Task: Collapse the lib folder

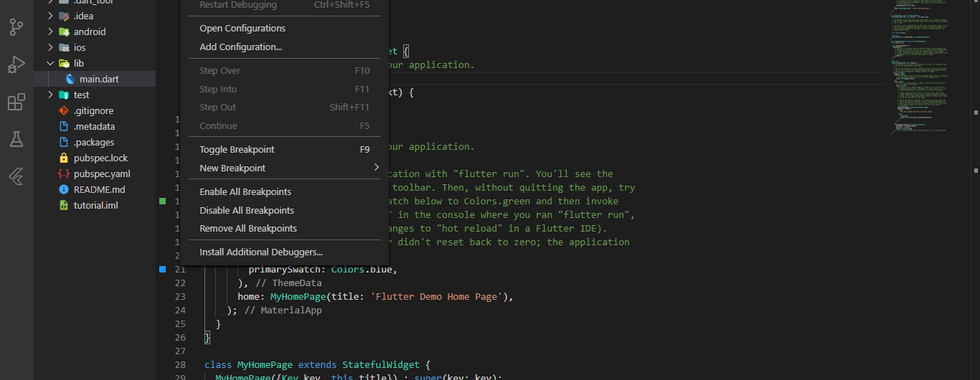Action: [x=50, y=63]
